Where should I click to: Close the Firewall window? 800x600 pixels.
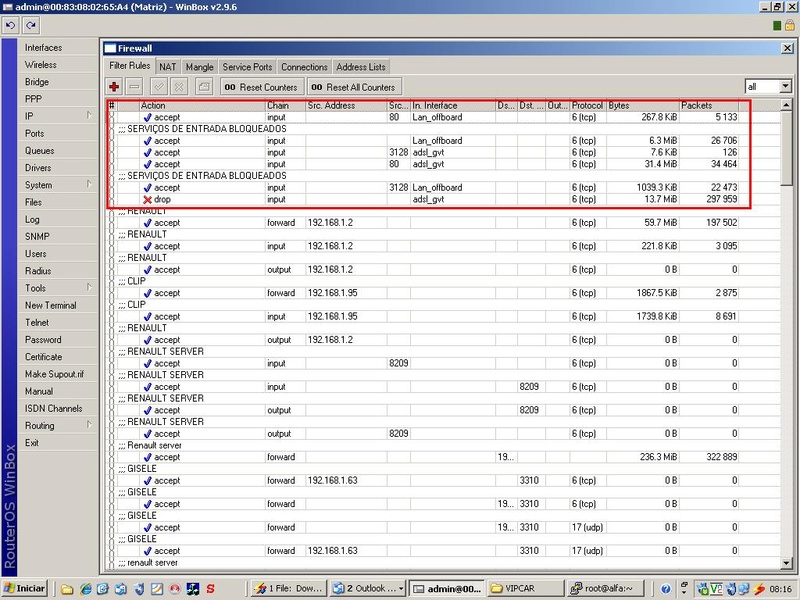click(x=787, y=48)
